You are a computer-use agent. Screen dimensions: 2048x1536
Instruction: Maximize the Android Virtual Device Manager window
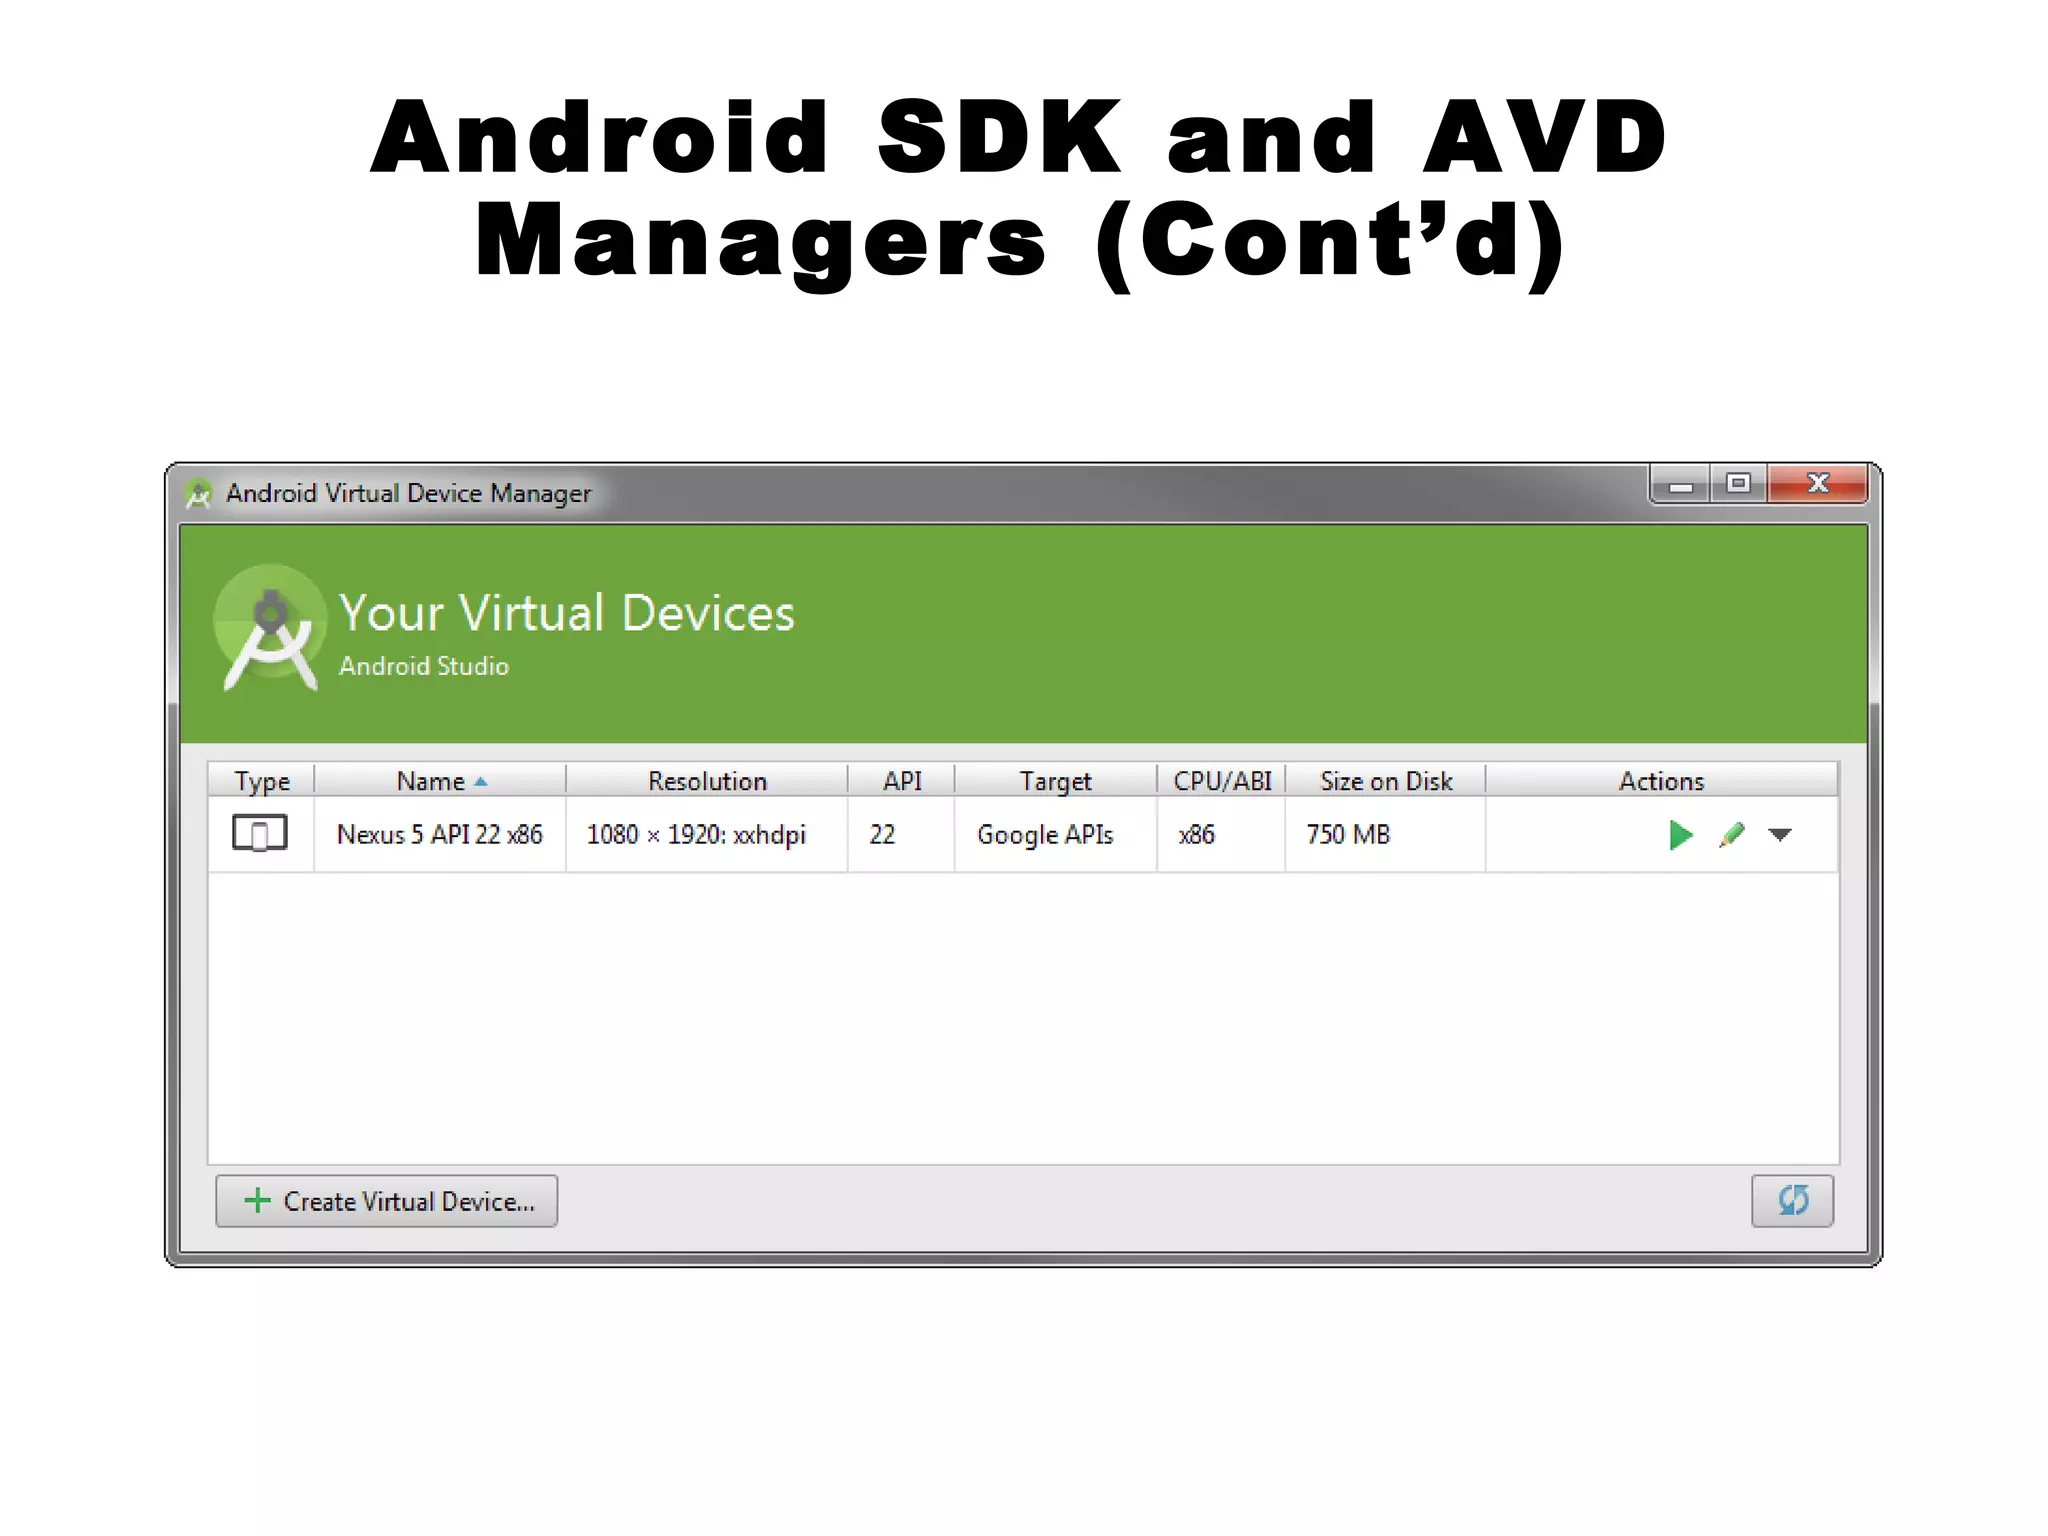[1739, 485]
